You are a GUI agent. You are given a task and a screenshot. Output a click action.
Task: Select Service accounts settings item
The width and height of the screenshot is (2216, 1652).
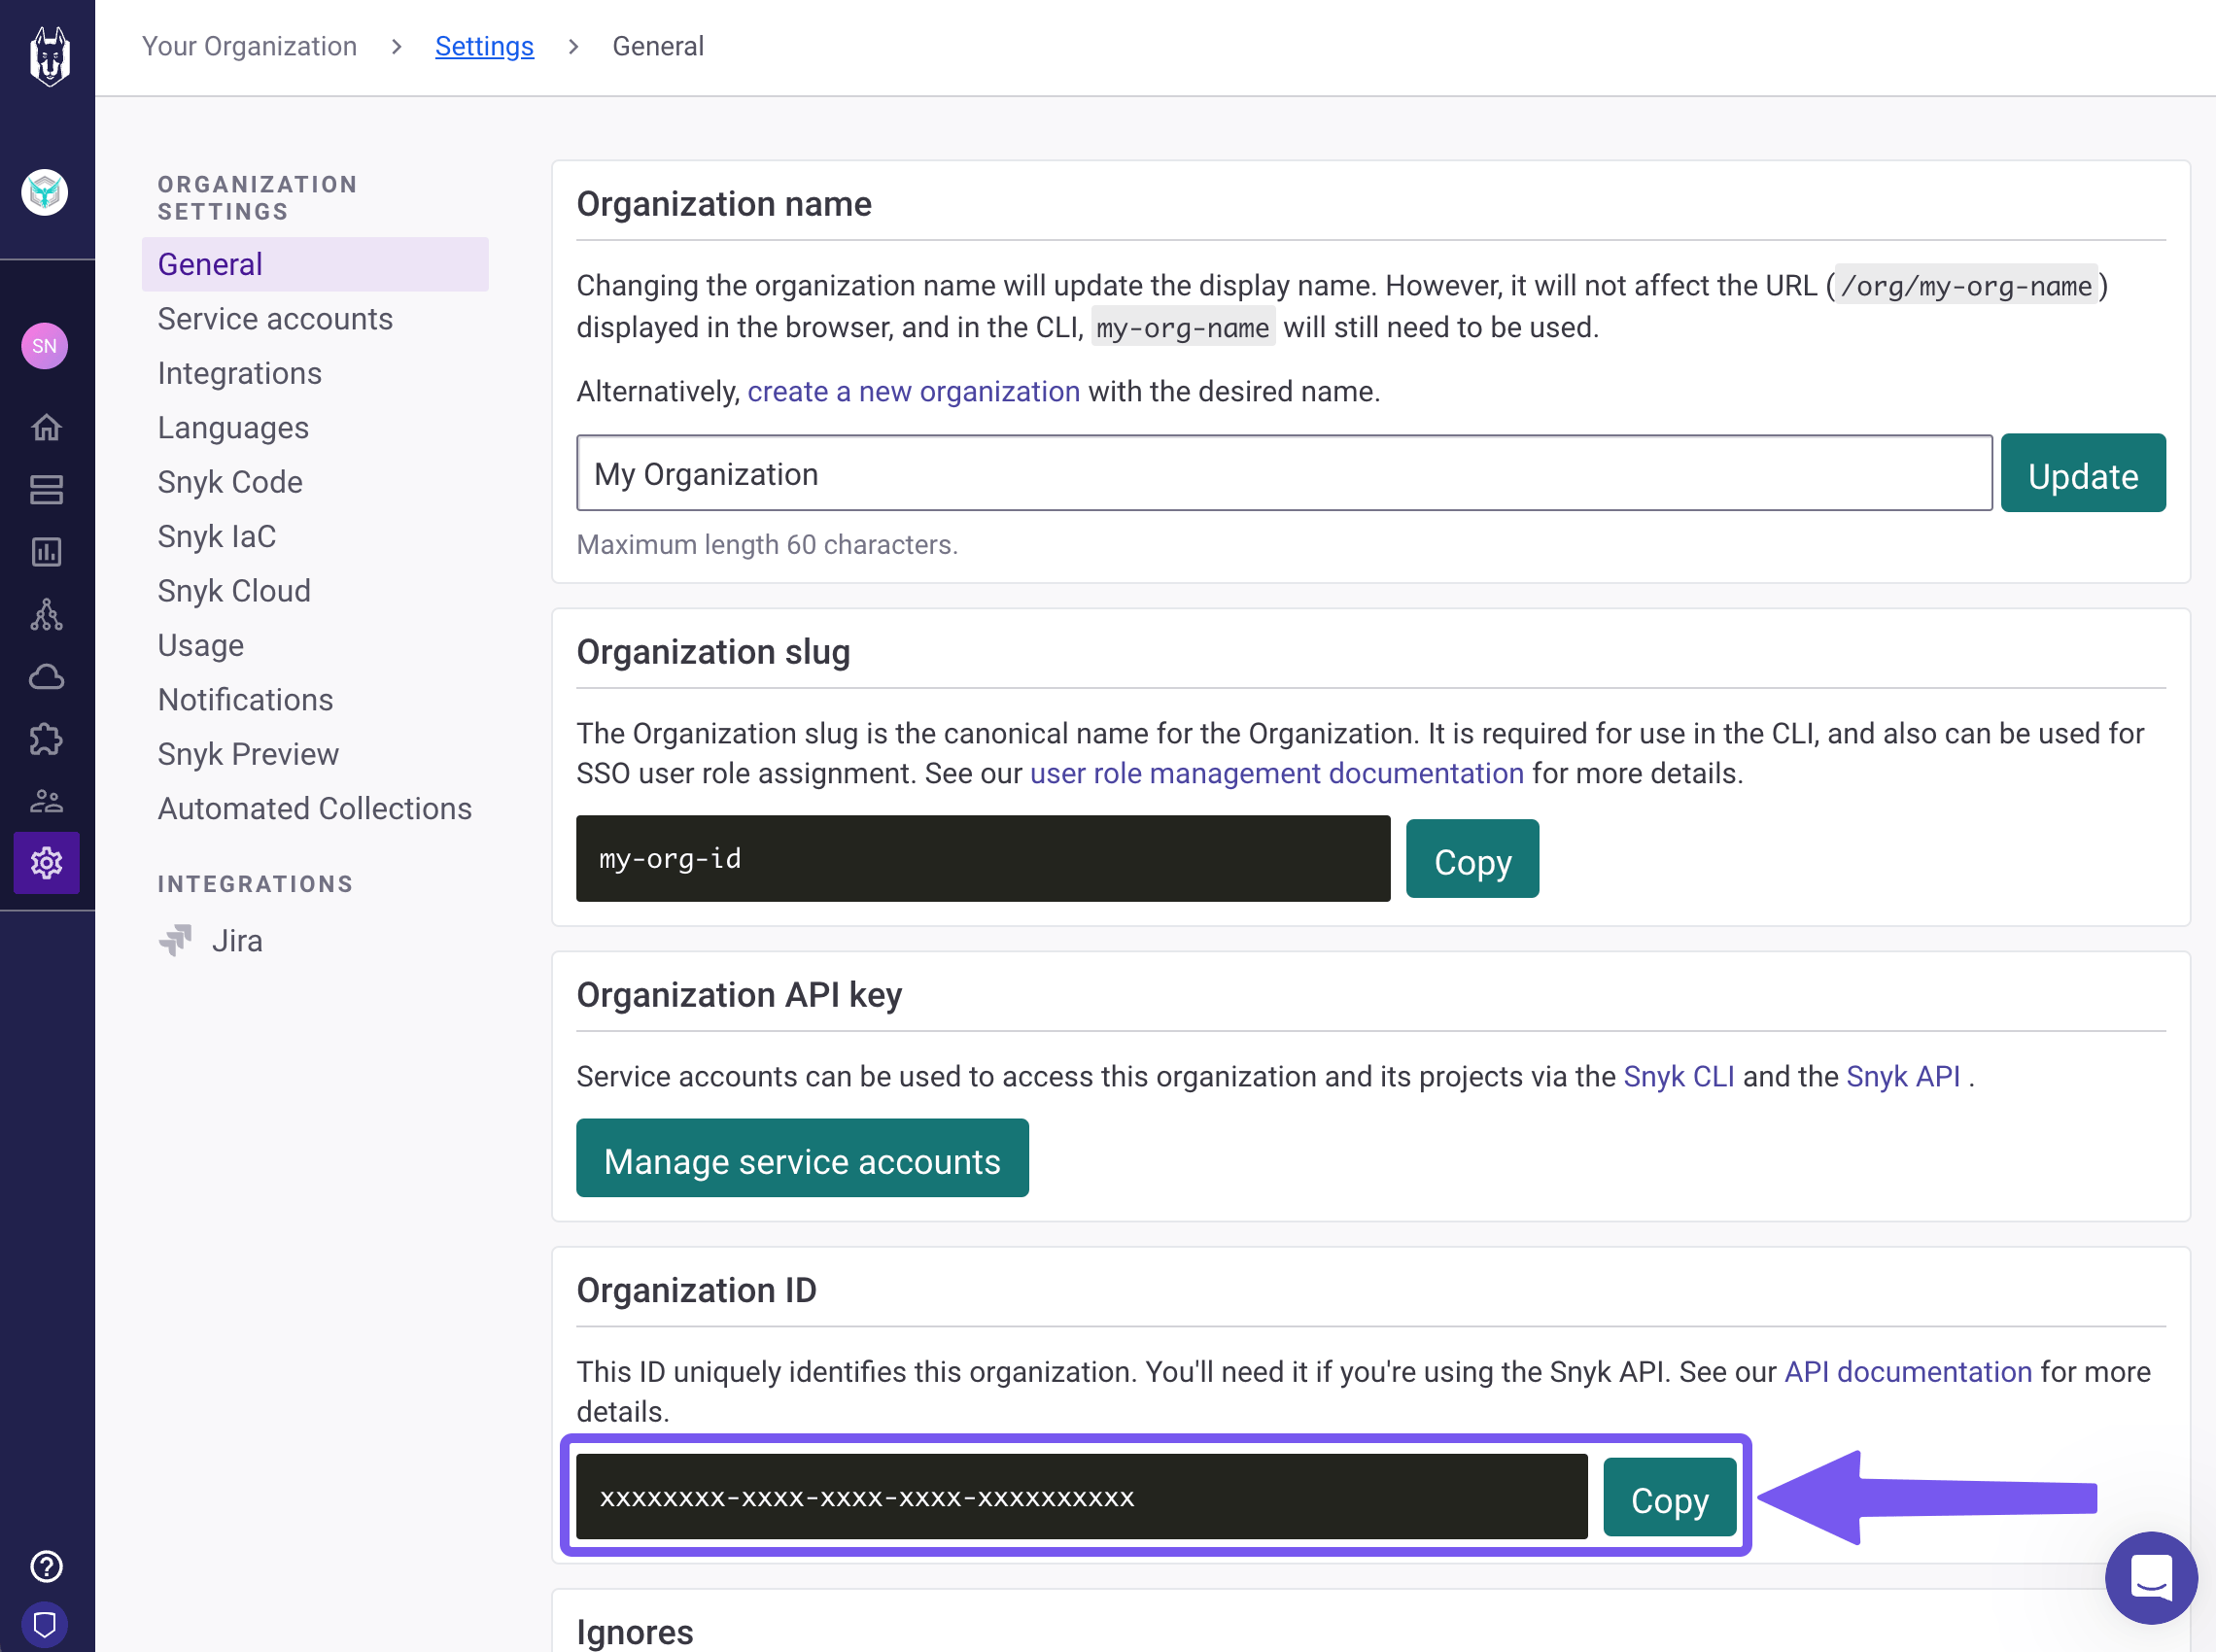point(275,319)
